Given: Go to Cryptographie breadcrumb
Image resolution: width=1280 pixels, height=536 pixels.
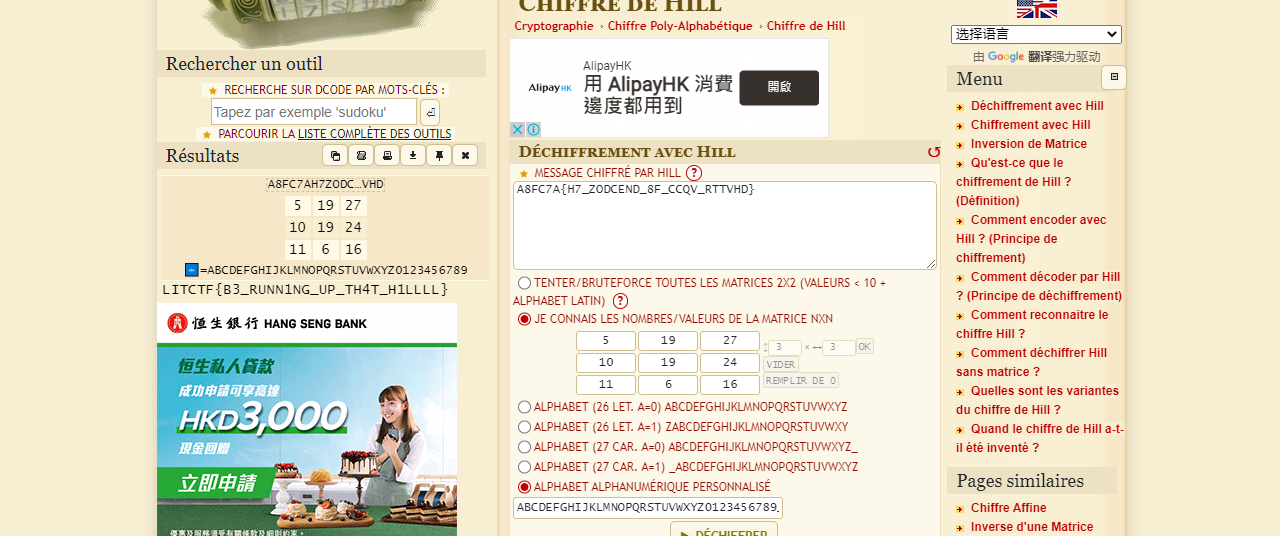Looking at the screenshot, I should [554, 26].
